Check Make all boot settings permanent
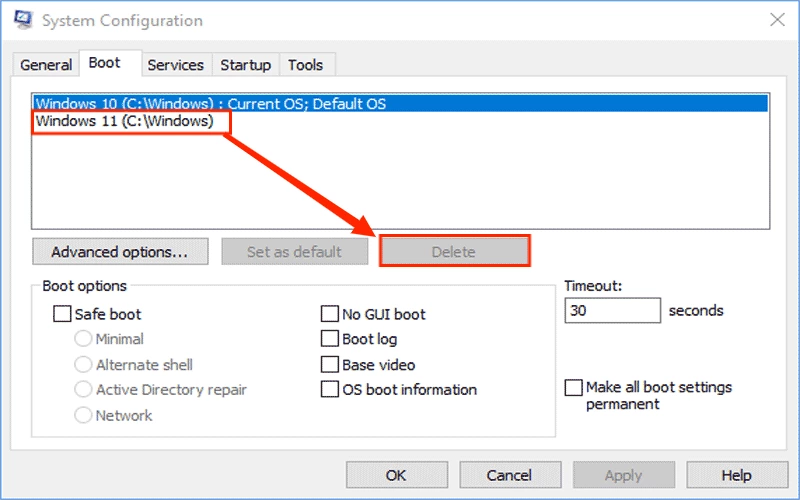The height and width of the screenshot is (500, 800). coord(573,387)
